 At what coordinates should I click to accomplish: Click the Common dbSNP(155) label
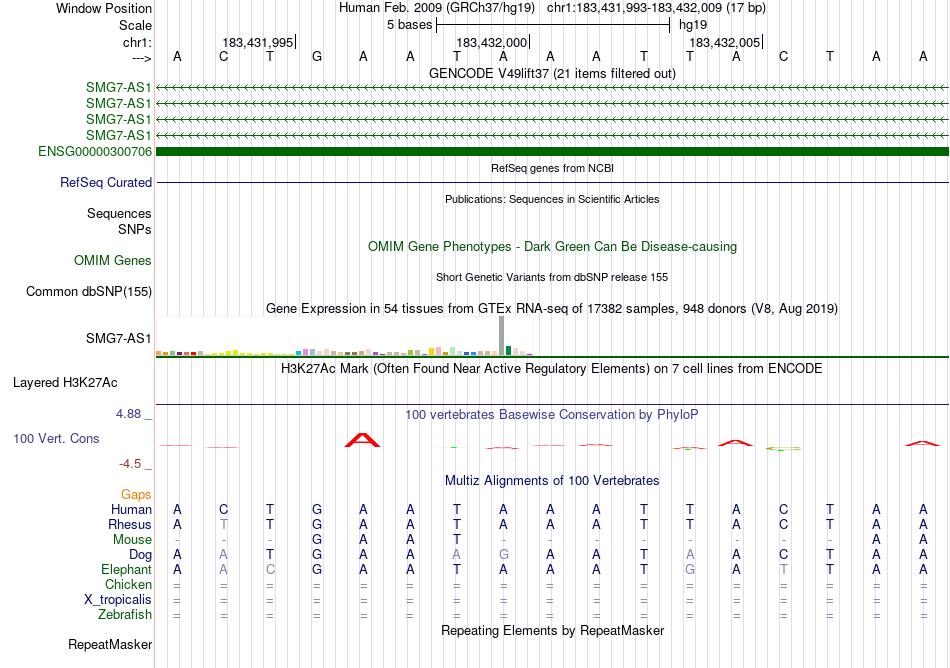coord(88,291)
